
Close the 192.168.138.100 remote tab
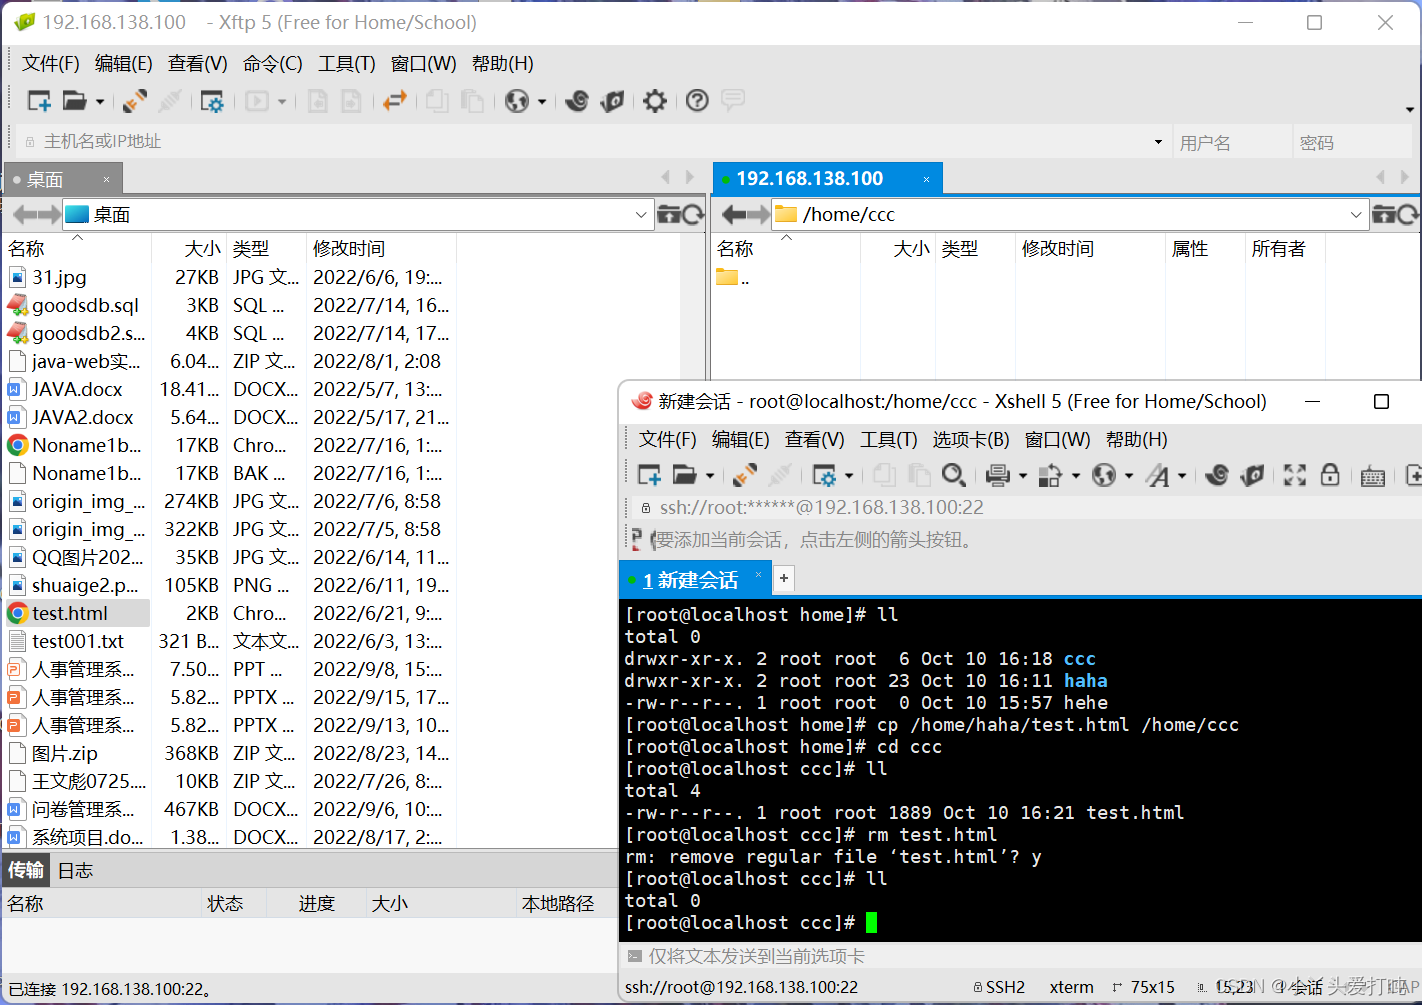point(926,180)
